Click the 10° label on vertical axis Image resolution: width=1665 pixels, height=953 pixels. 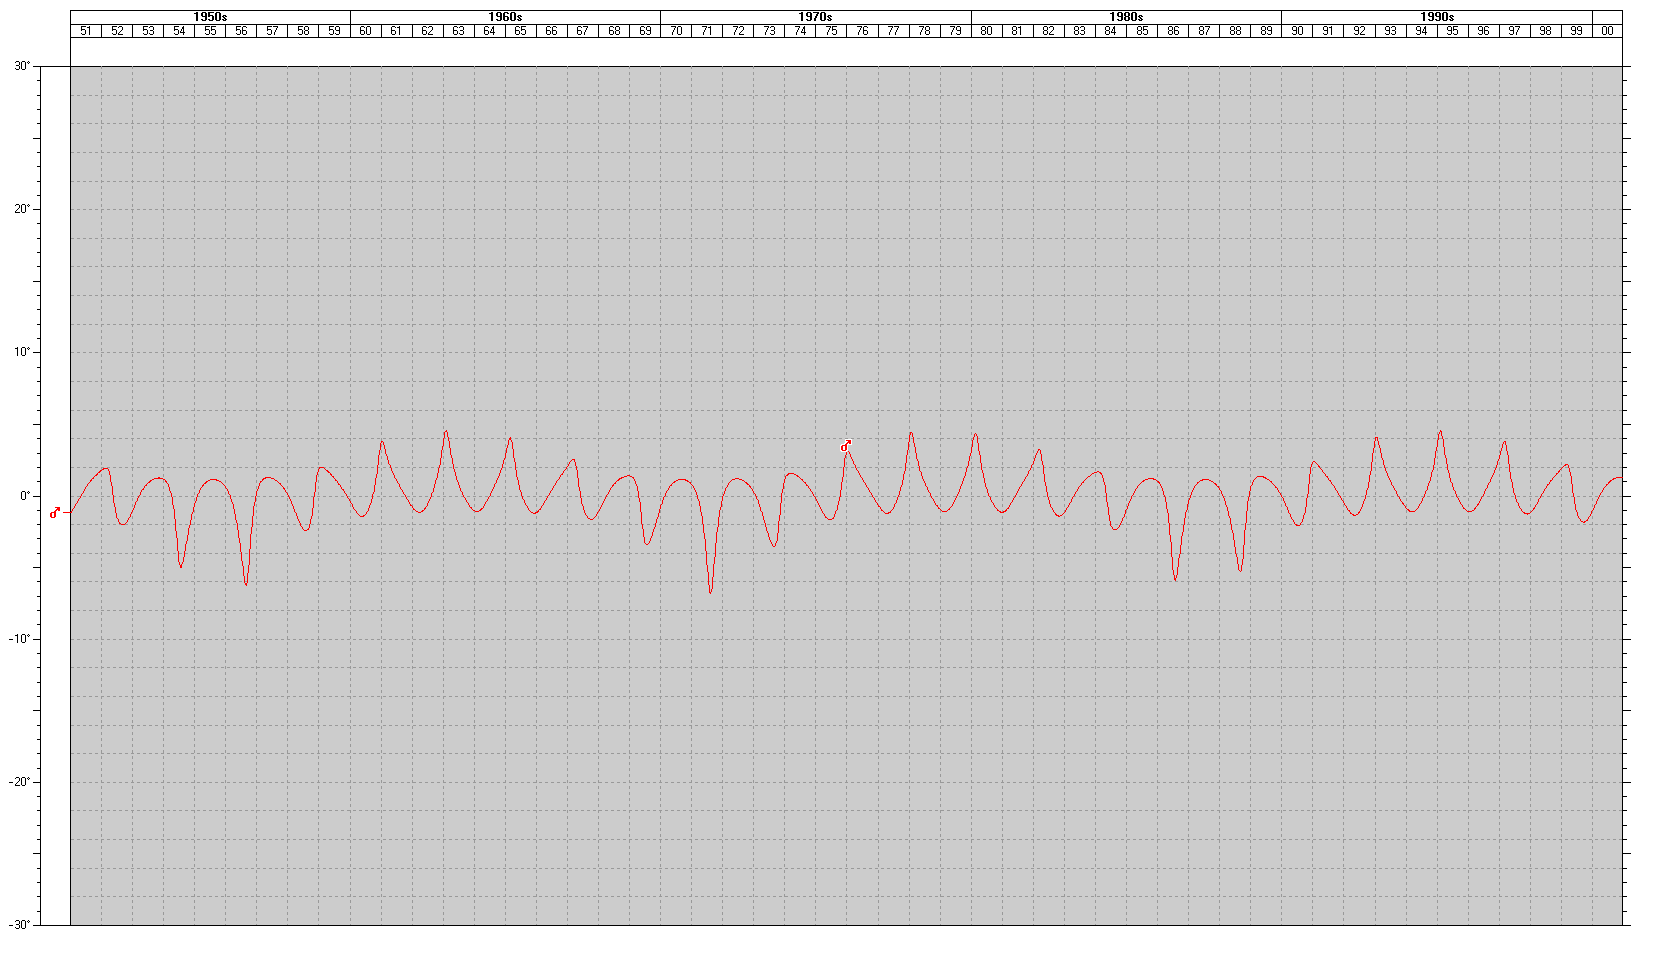coord(21,352)
